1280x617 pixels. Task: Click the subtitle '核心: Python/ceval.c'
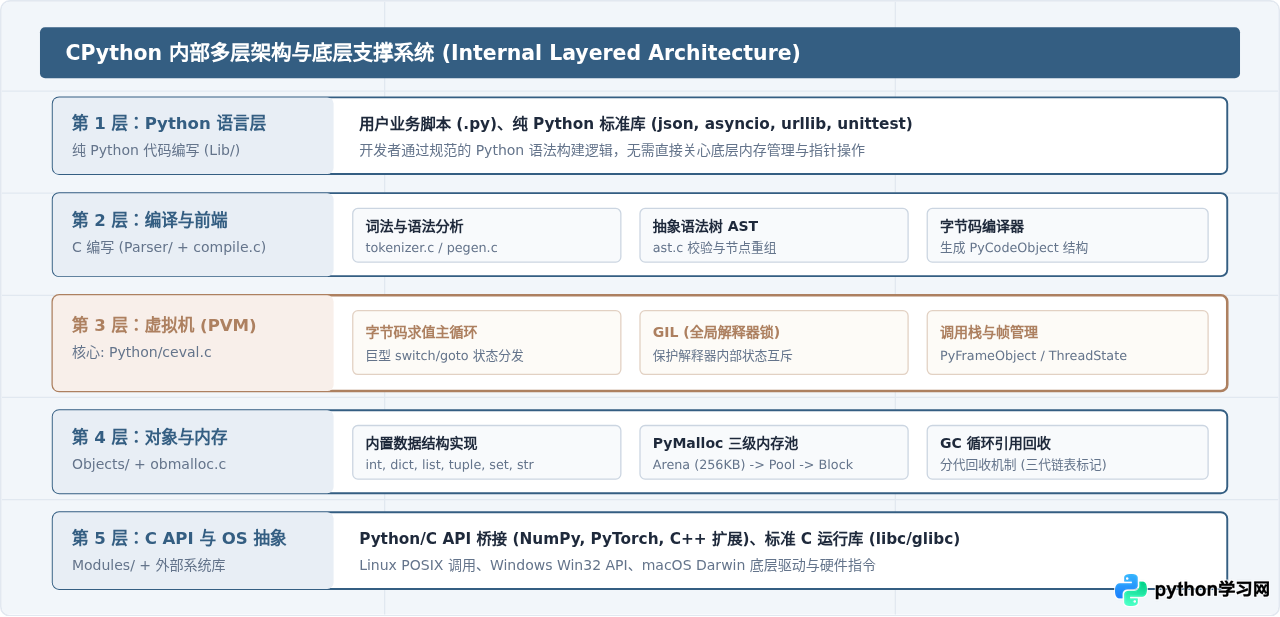click(x=142, y=352)
